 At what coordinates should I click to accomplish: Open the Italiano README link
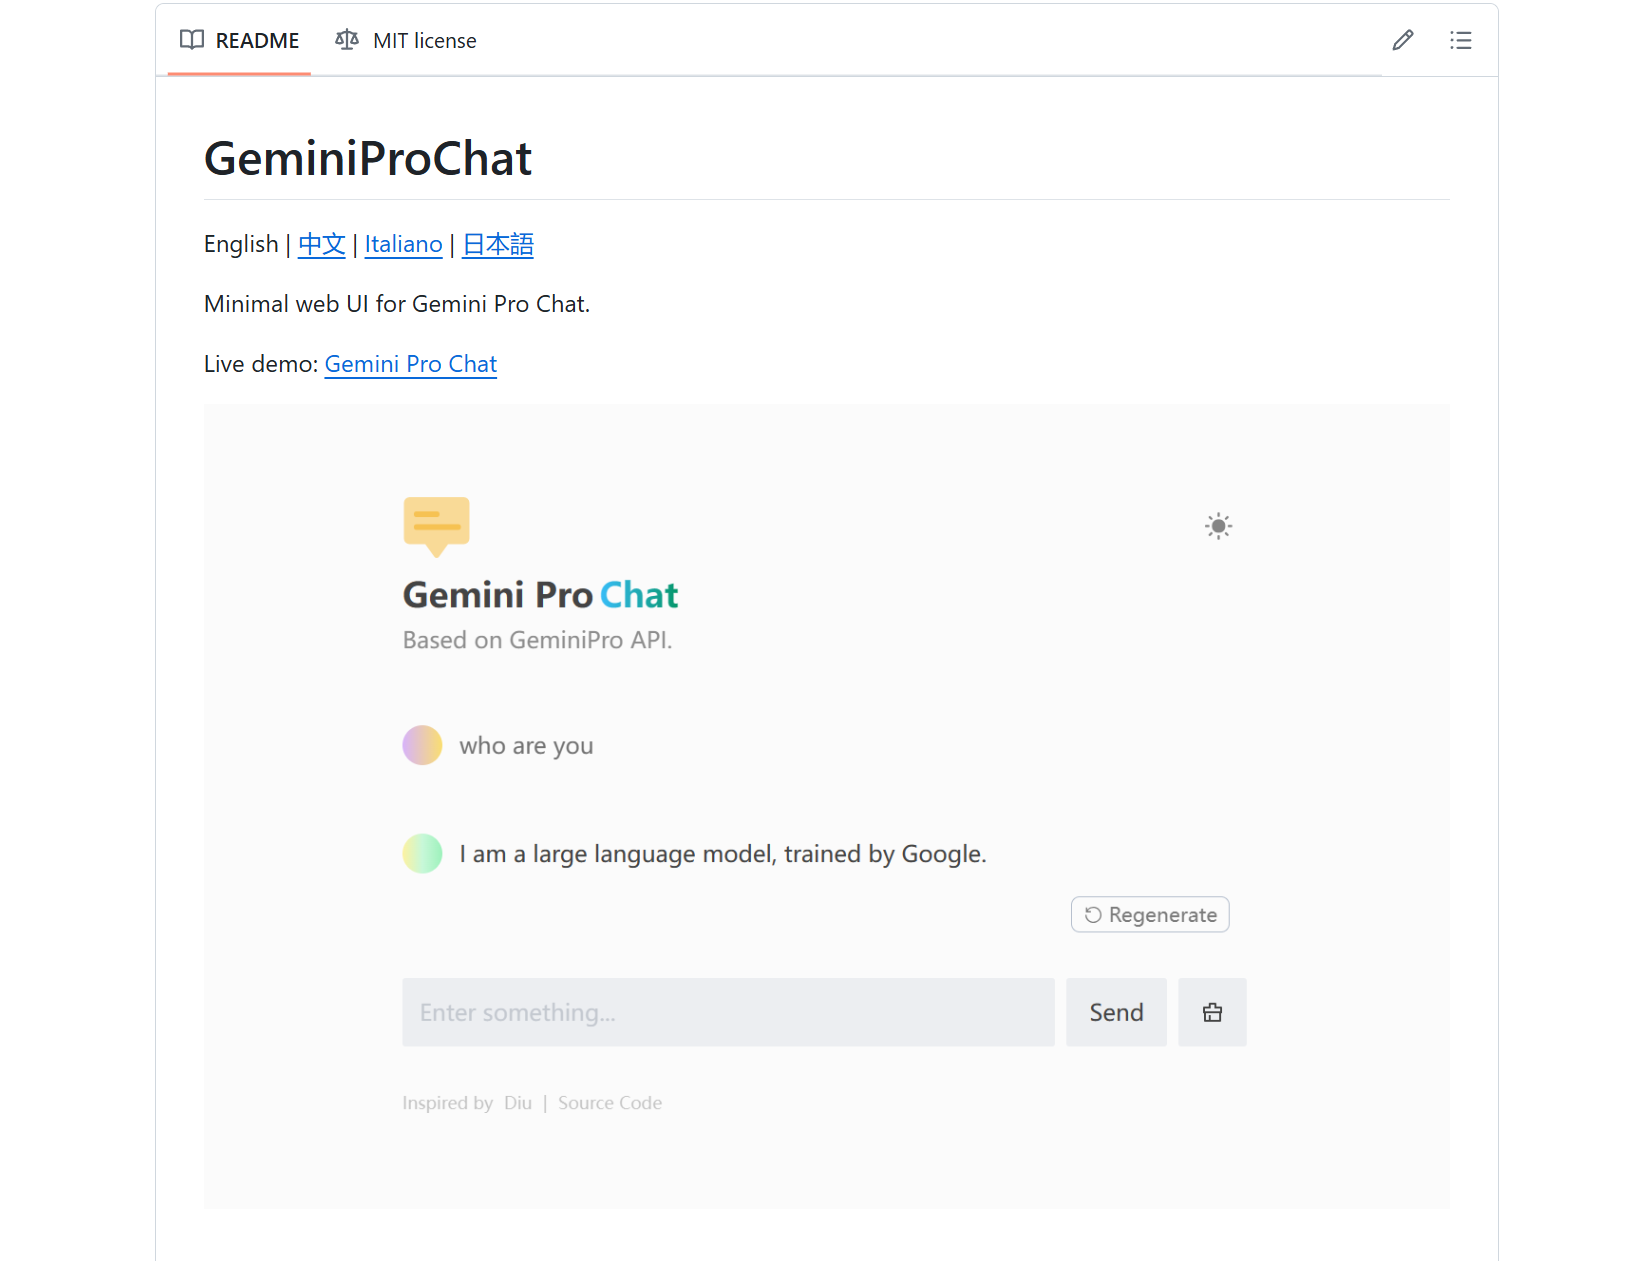[403, 244]
